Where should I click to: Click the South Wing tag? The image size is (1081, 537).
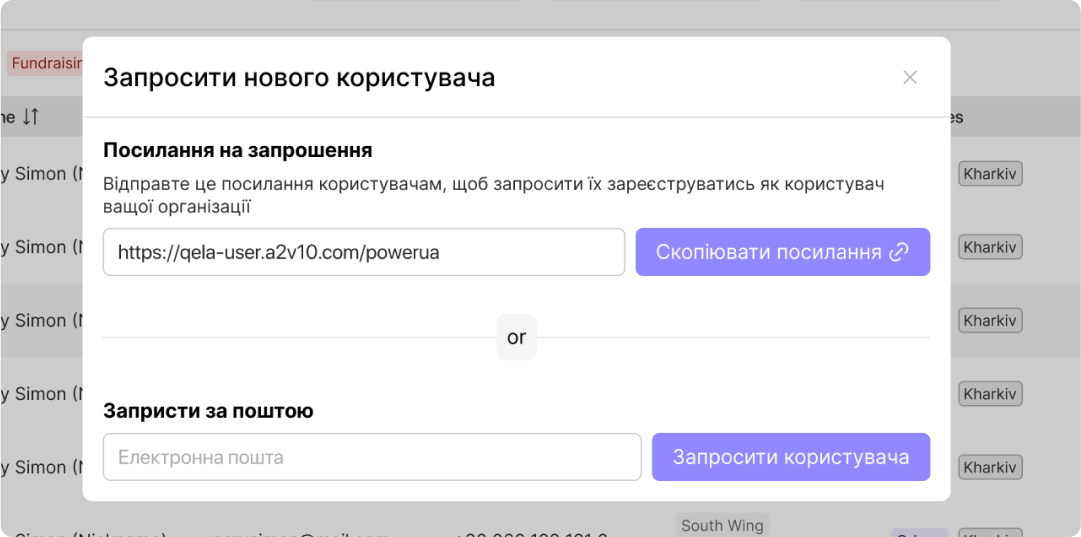pos(722,525)
